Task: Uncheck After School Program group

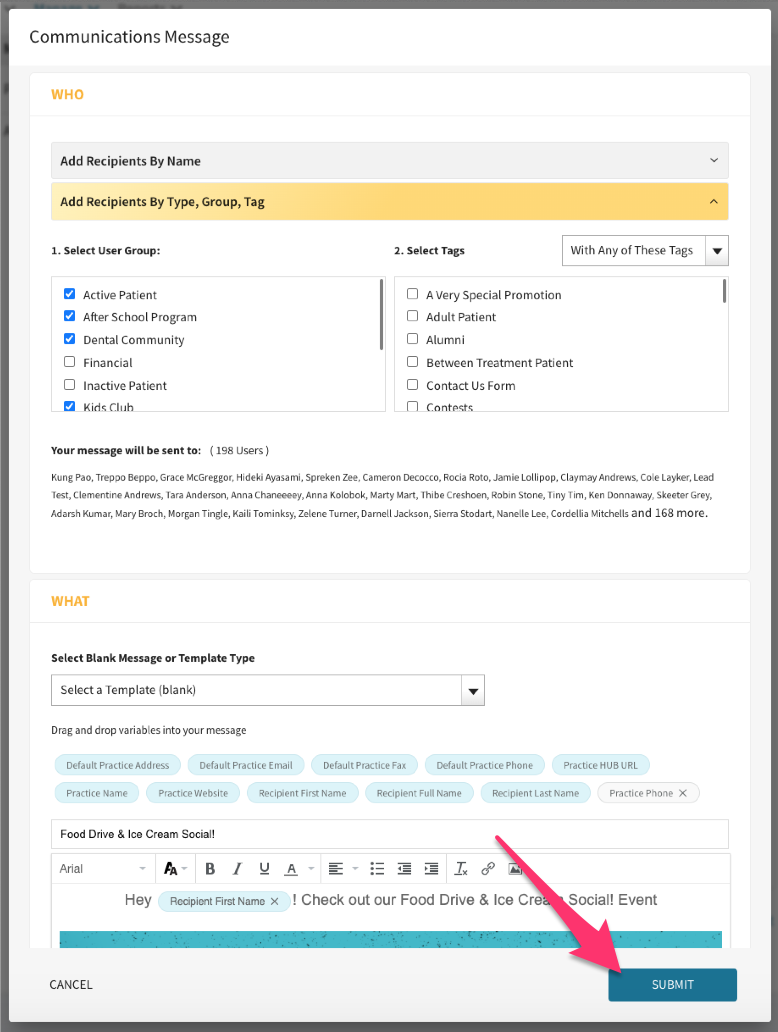Action: (x=69, y=316)
